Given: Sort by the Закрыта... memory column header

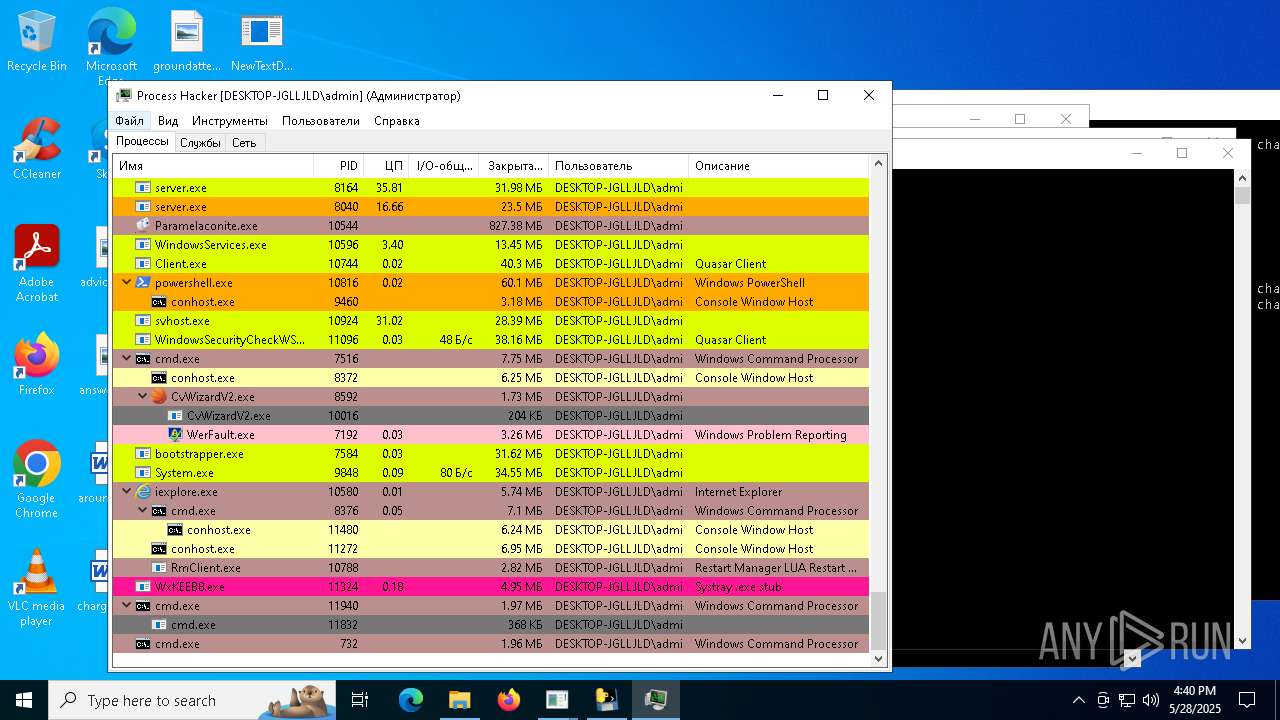Looking at the screenshot, I should [x=514, y=166].
